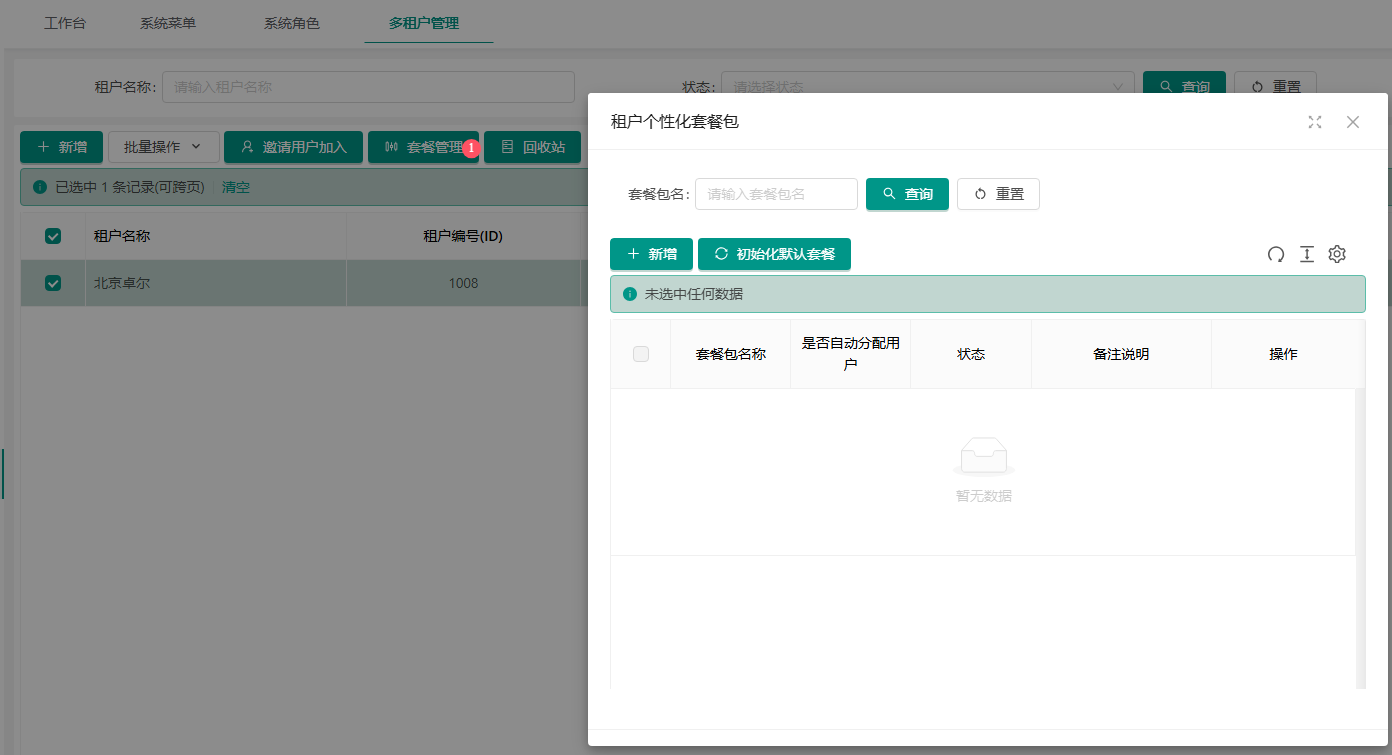The height and width of the screenshot is (755, 1392).
Task: Toggle fullscreen for the package dialog
Action: tap(1315, 122)
